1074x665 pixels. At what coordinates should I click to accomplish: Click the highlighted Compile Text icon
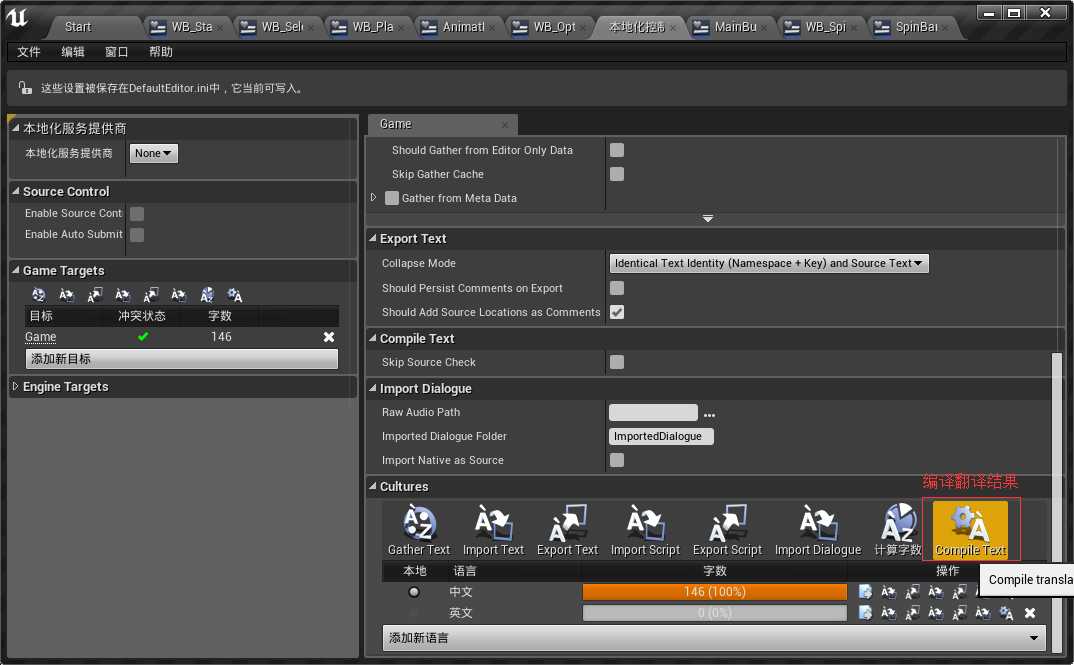point(970,530)
